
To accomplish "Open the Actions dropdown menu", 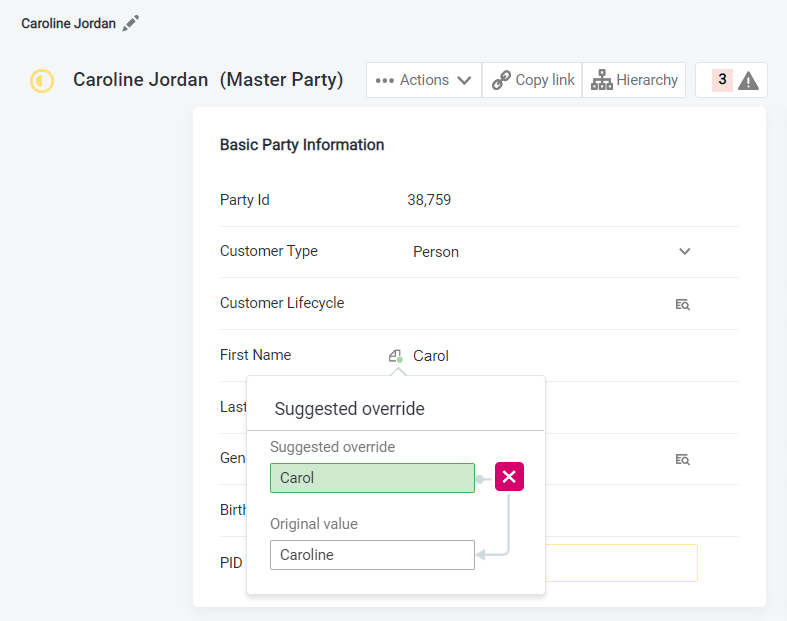I will coord(424,80).
